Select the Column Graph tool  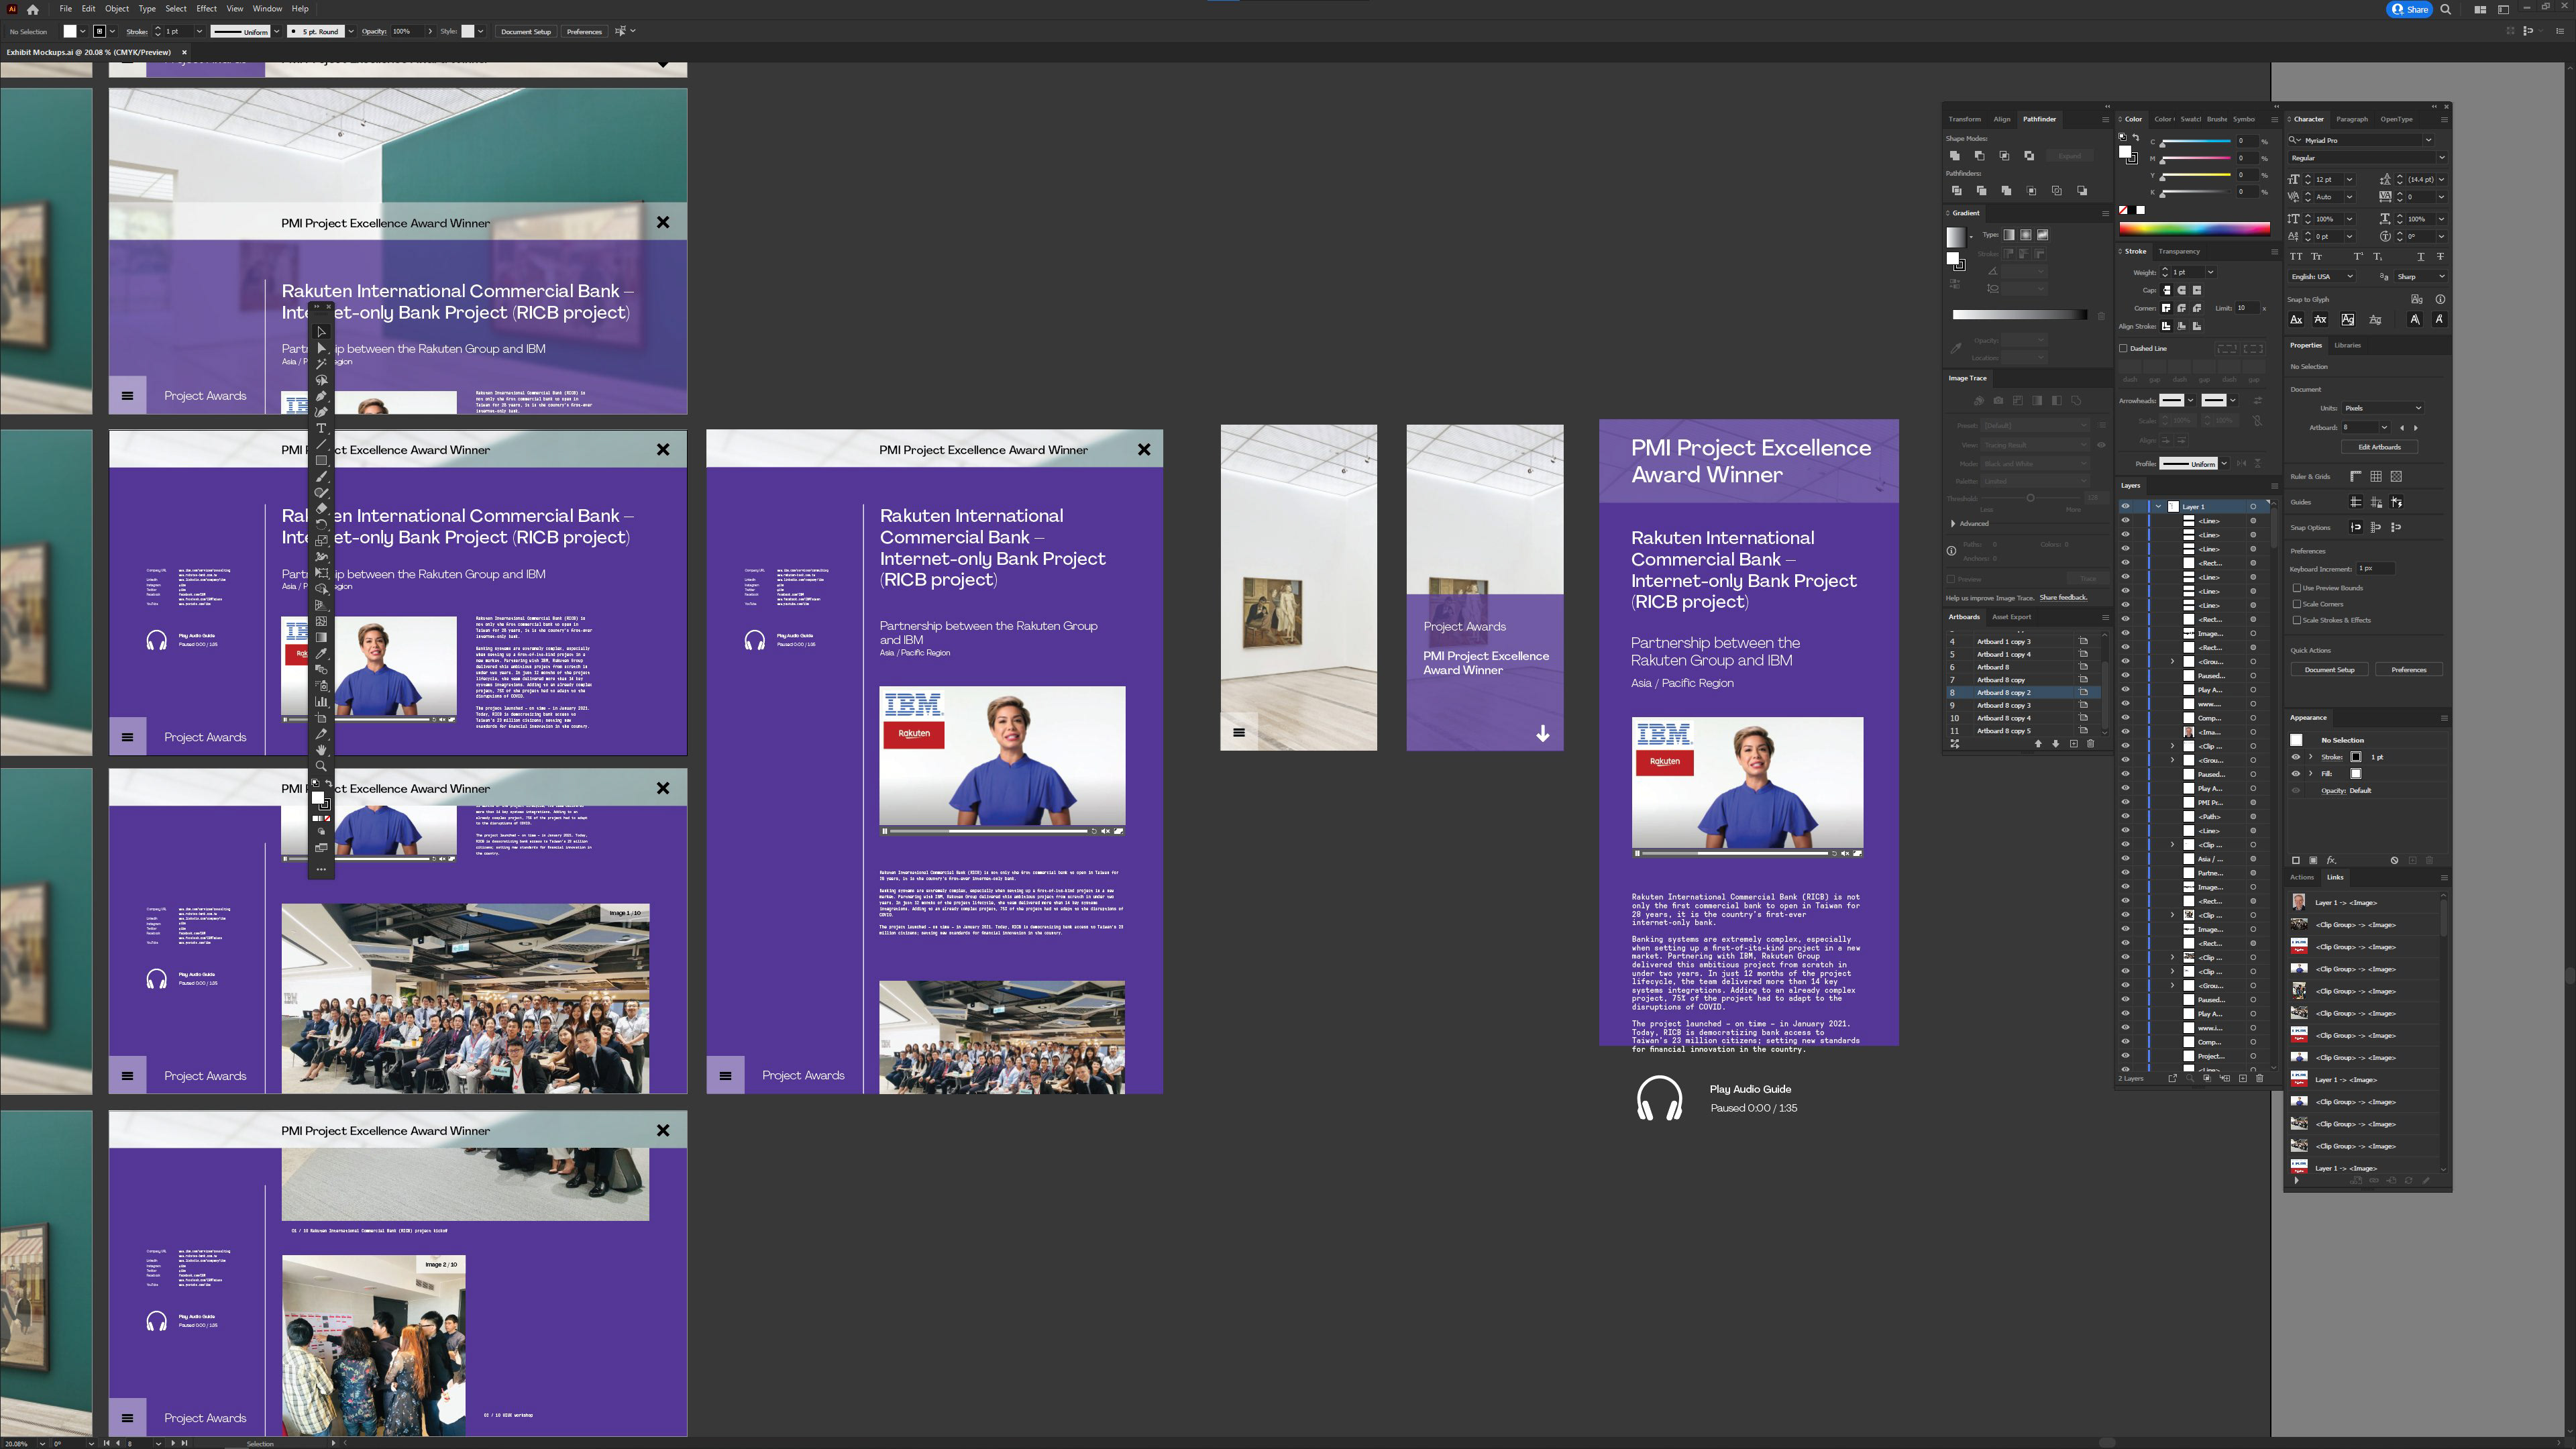click(x=321, y=701)
